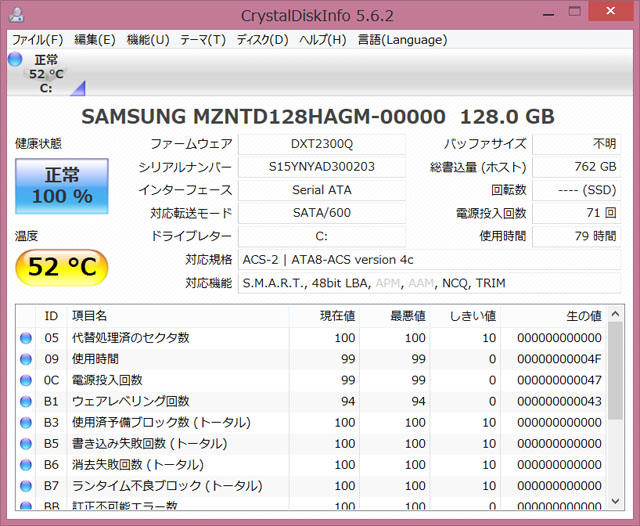The width and height of the screenshot is (640, 526).
Task: Click raw value 000000000047
Action: [x=559, y=380]
